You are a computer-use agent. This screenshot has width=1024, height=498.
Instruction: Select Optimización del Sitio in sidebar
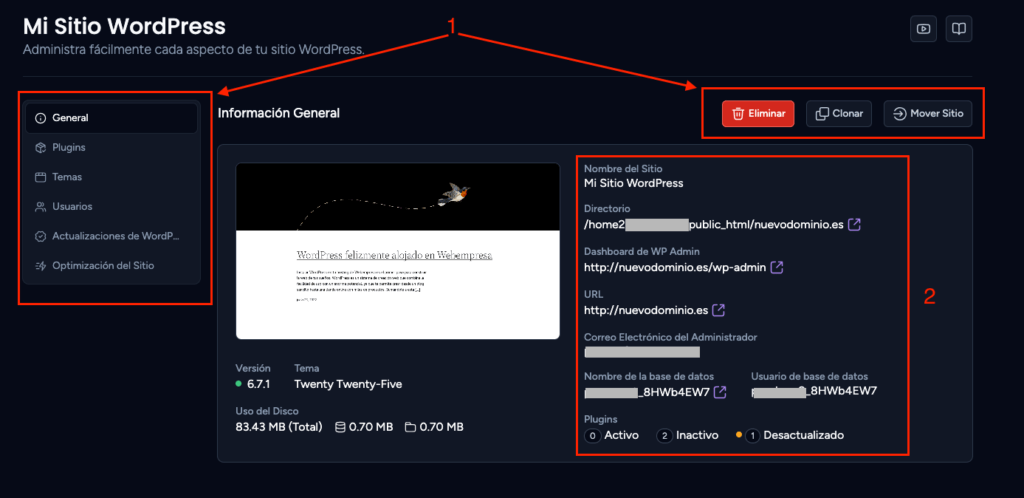[111, 266]
